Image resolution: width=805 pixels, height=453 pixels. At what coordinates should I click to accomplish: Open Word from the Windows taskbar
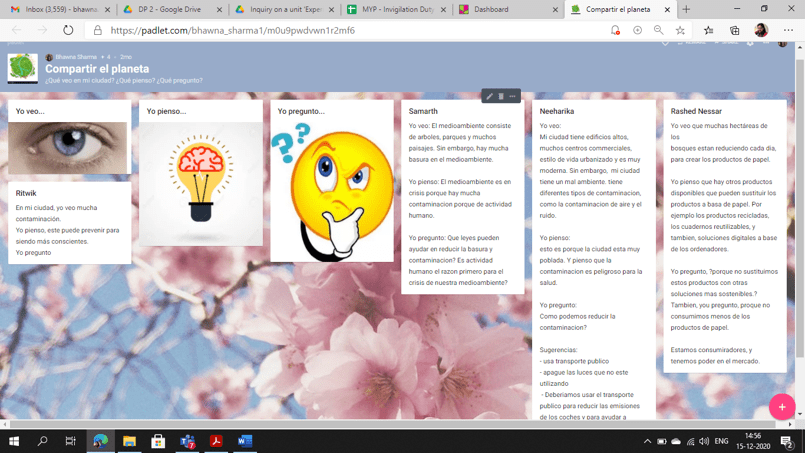(245, 441)
